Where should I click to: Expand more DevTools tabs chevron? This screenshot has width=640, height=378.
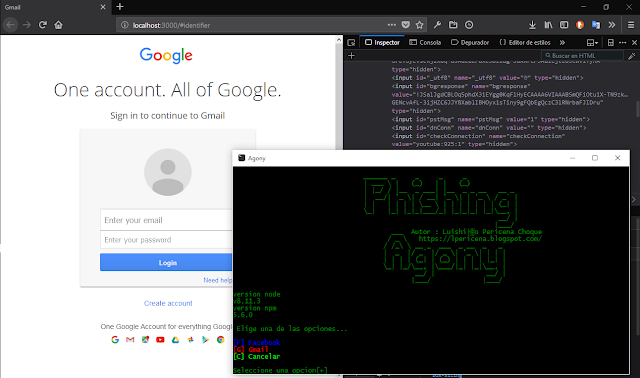(x=562, y=42)
